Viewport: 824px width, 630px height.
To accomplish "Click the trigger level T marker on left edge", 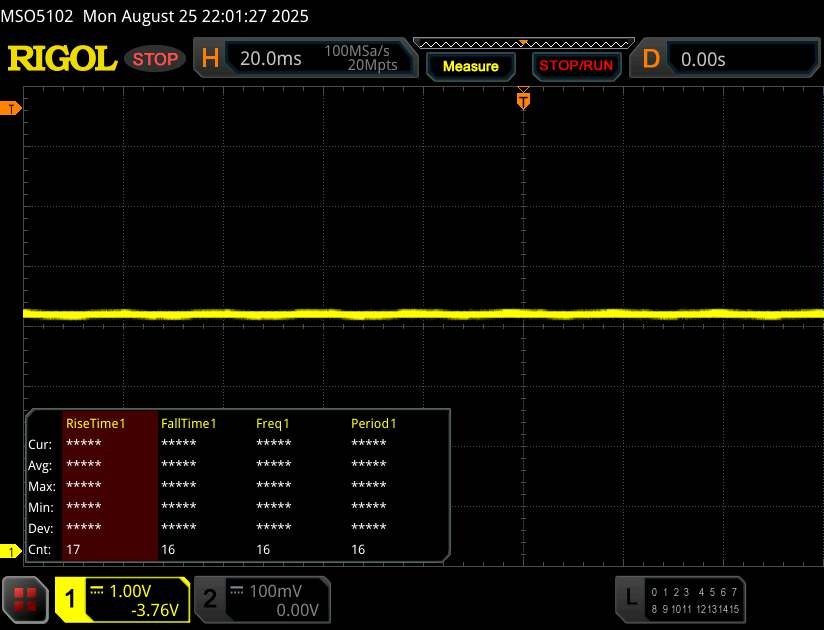I will (x=12, y=108).
